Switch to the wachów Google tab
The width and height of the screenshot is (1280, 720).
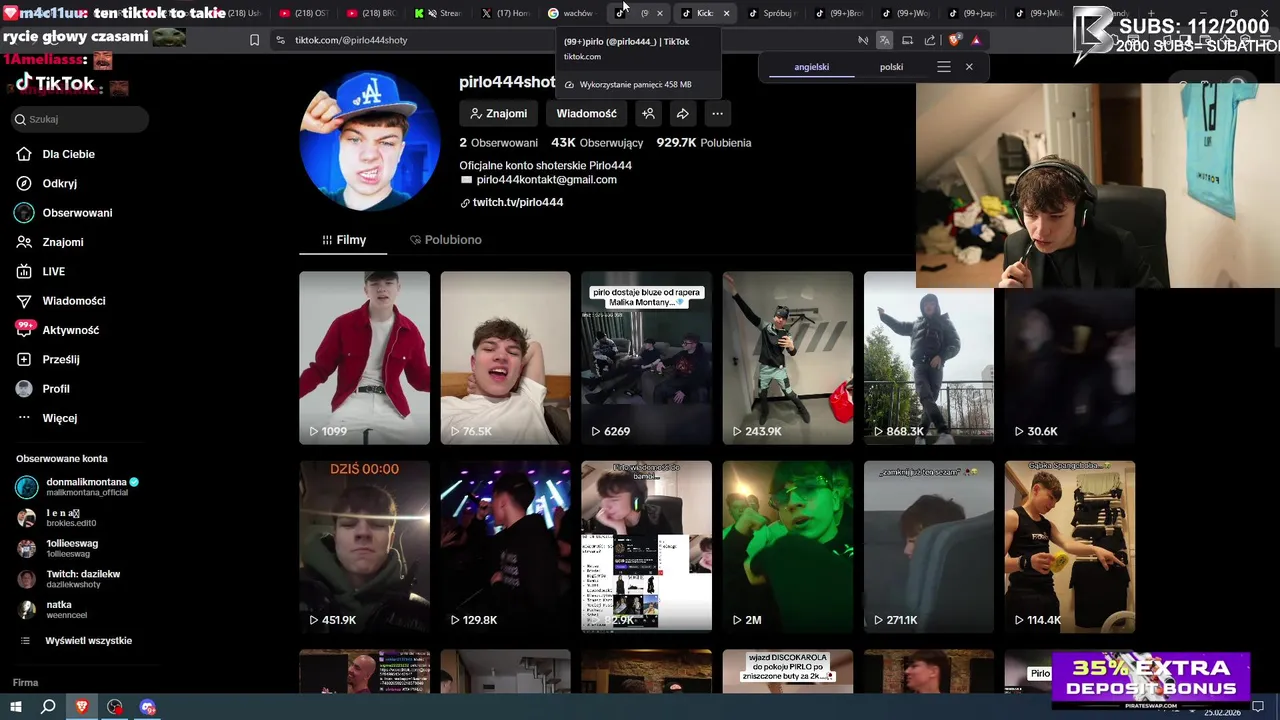coord(573,13)
